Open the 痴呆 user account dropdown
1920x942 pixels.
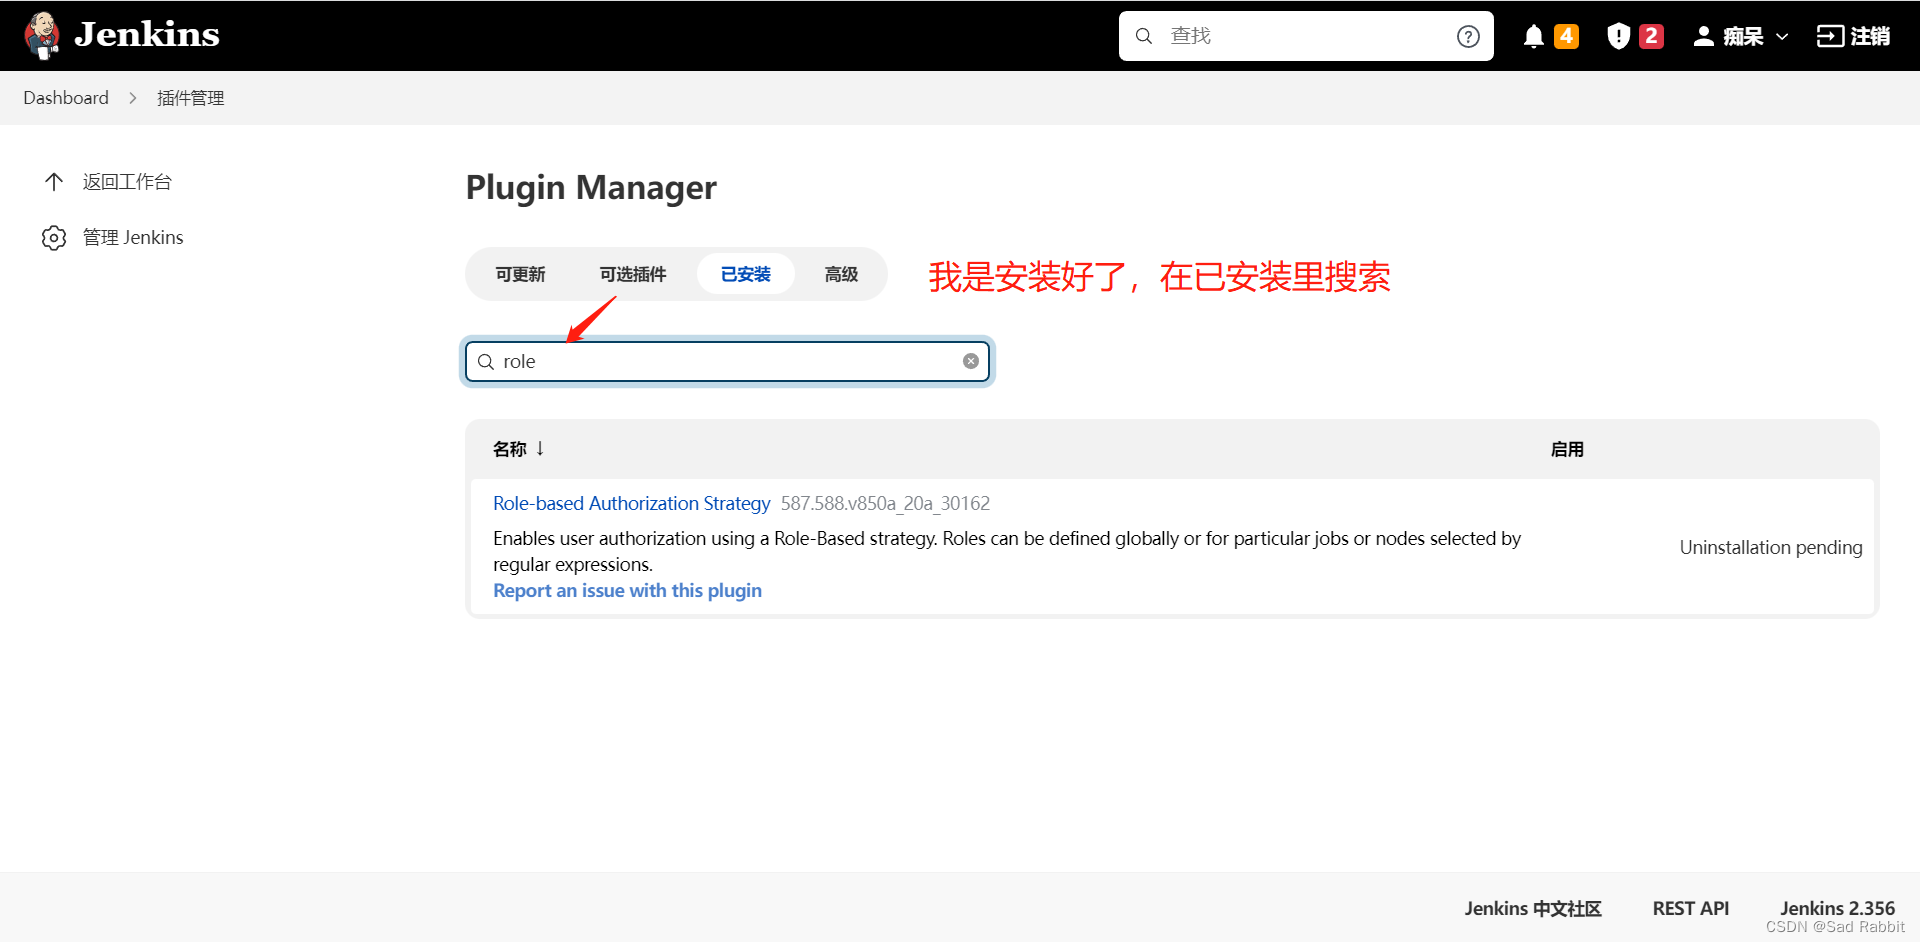(1740, 35)
